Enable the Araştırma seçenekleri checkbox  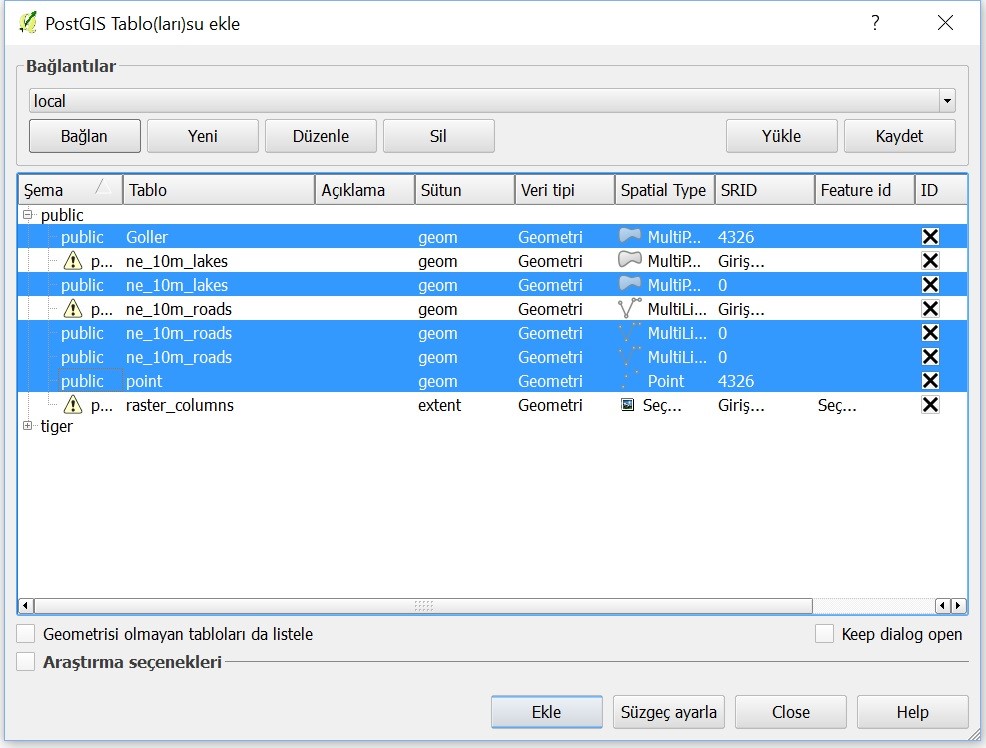click(x=26, y=662)
